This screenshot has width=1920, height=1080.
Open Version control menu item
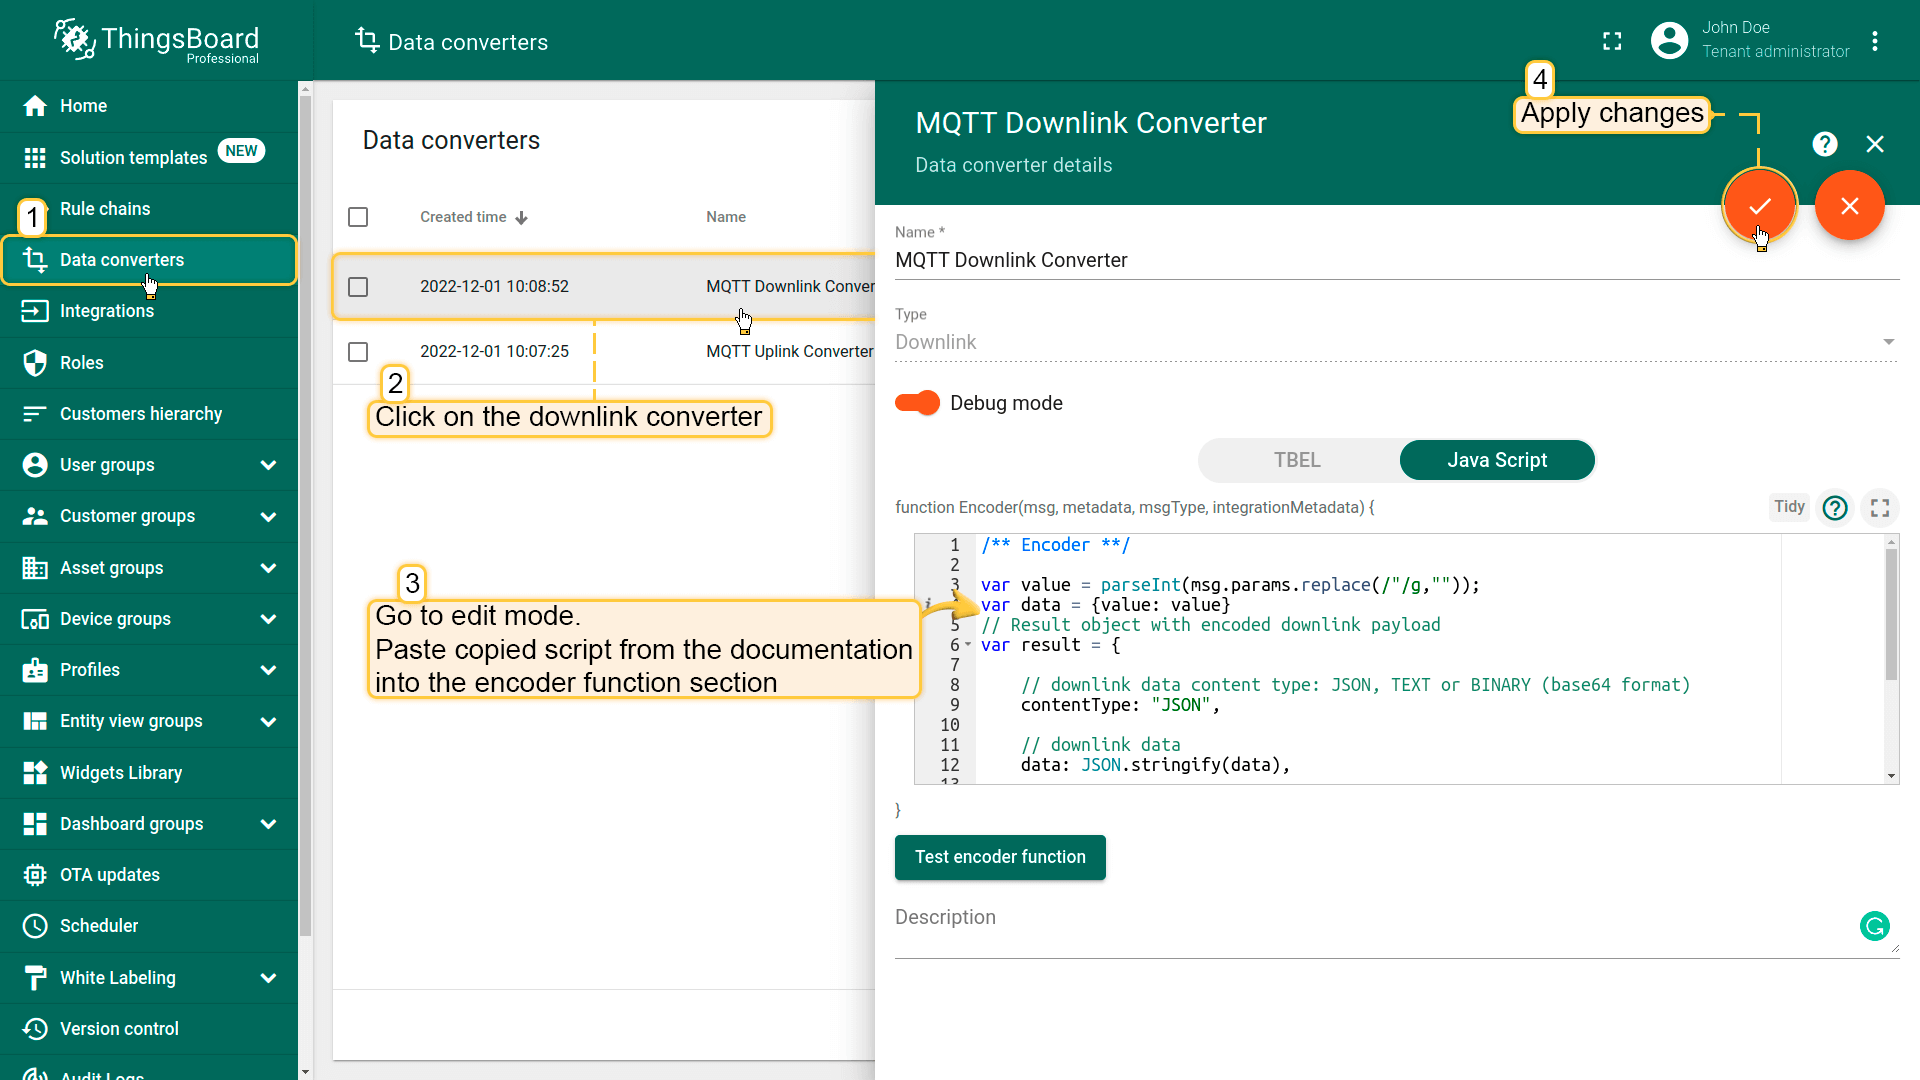point(149,1029)
